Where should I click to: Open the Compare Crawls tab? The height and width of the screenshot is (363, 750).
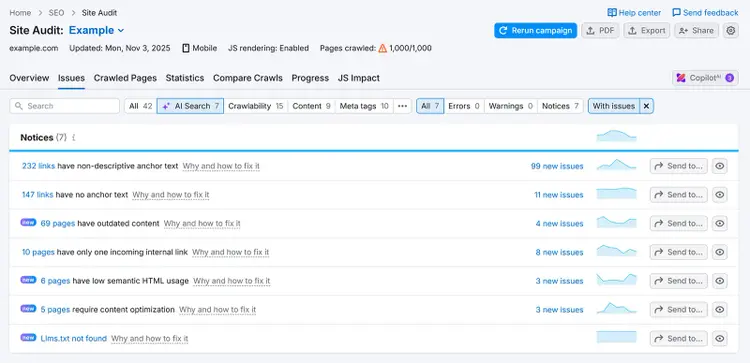(248, 78)
